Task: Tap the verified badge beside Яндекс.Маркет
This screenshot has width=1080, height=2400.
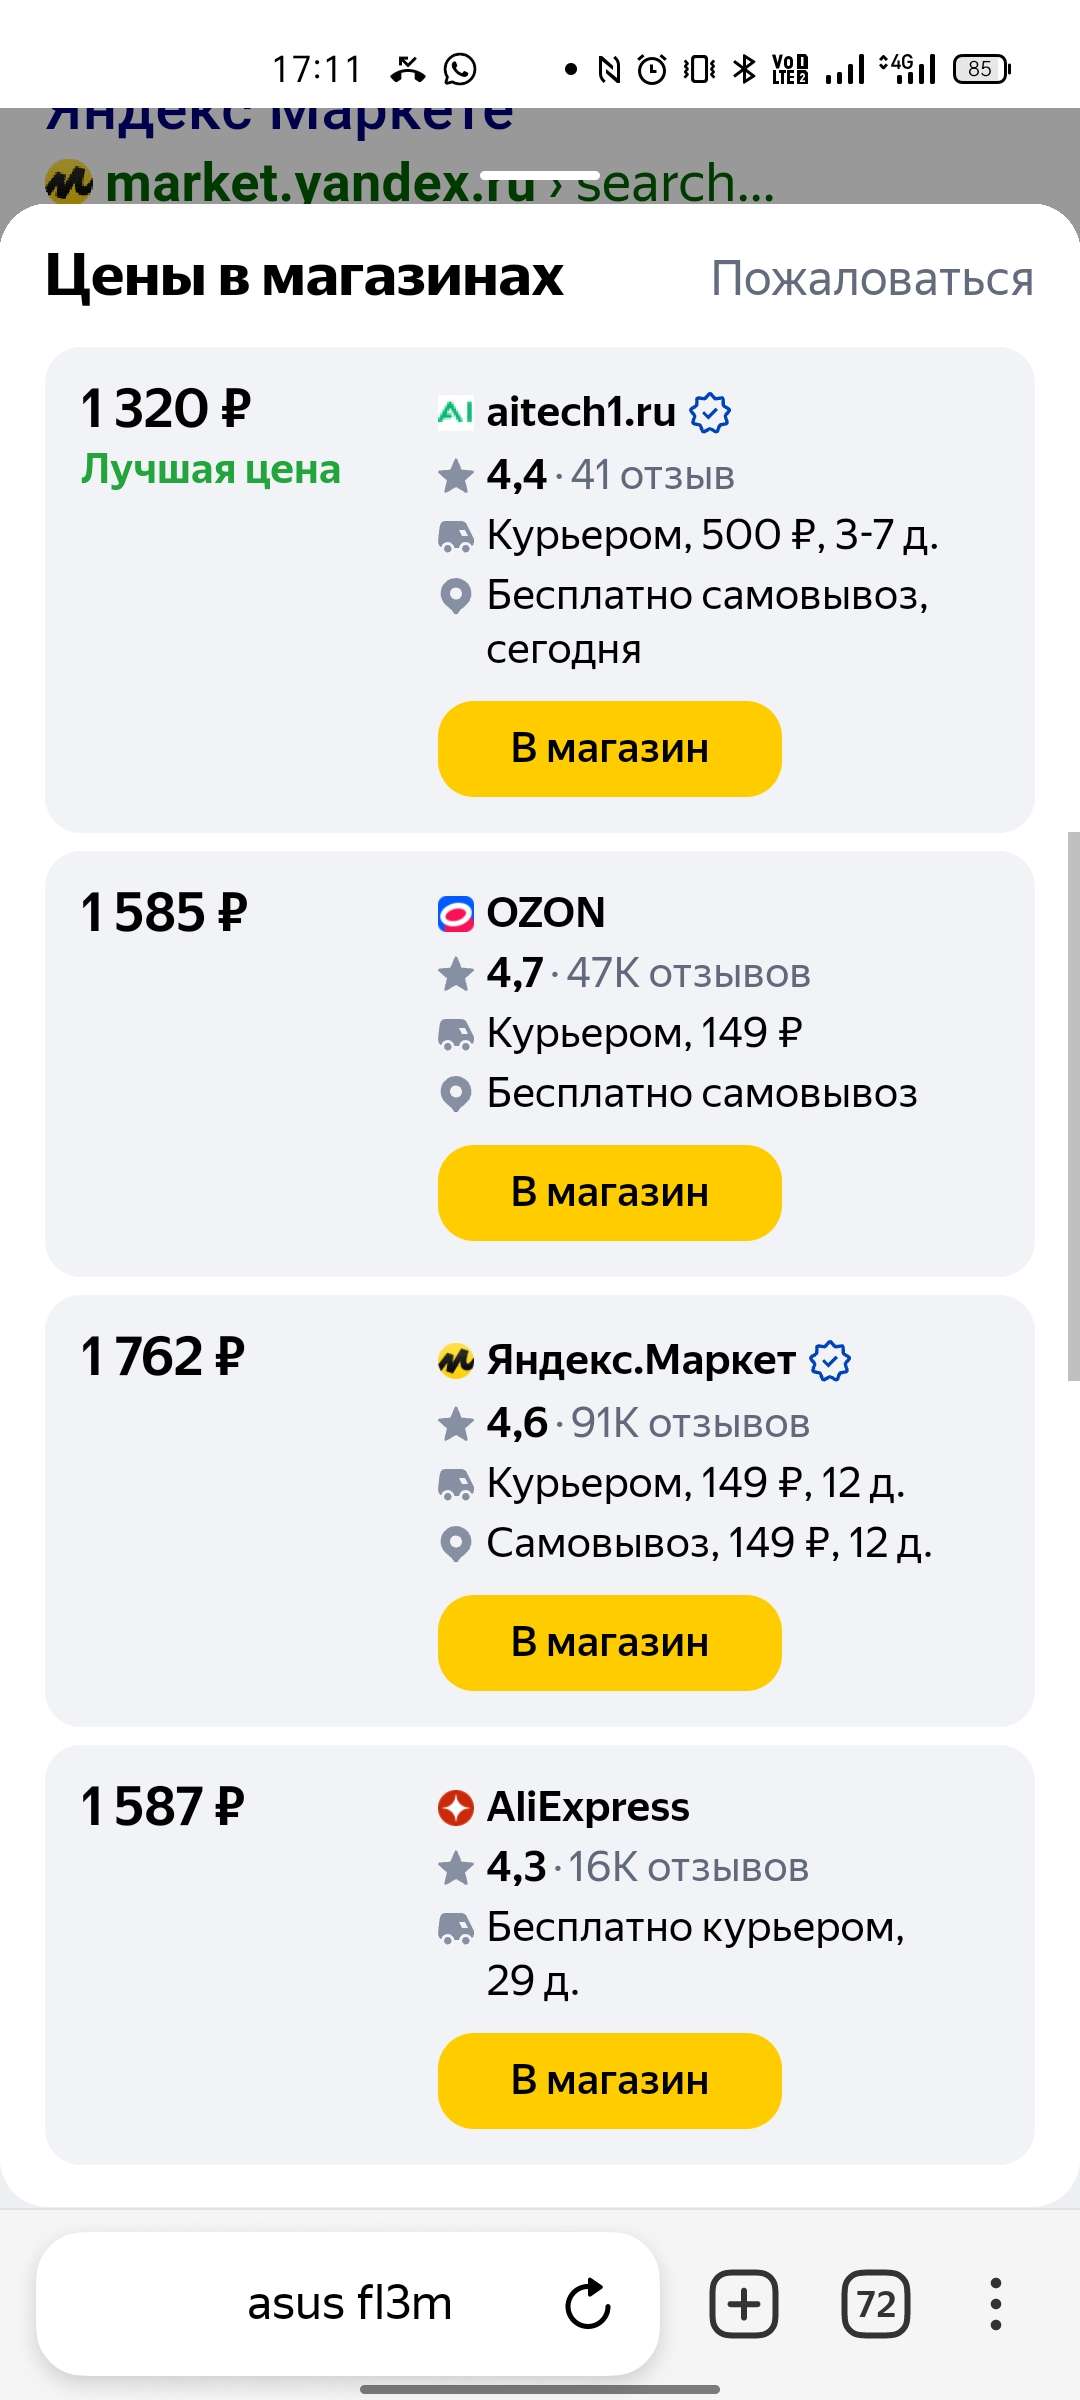Action: 830,1361
